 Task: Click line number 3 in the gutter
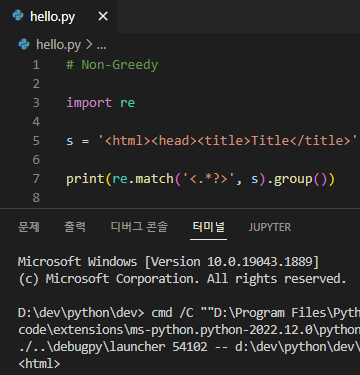pos(36,103)
